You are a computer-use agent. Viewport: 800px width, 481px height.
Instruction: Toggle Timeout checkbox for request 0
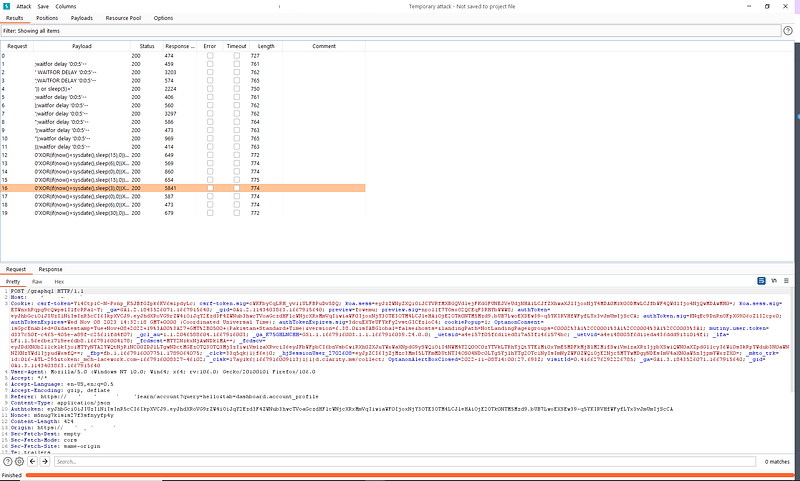(236, 56)
